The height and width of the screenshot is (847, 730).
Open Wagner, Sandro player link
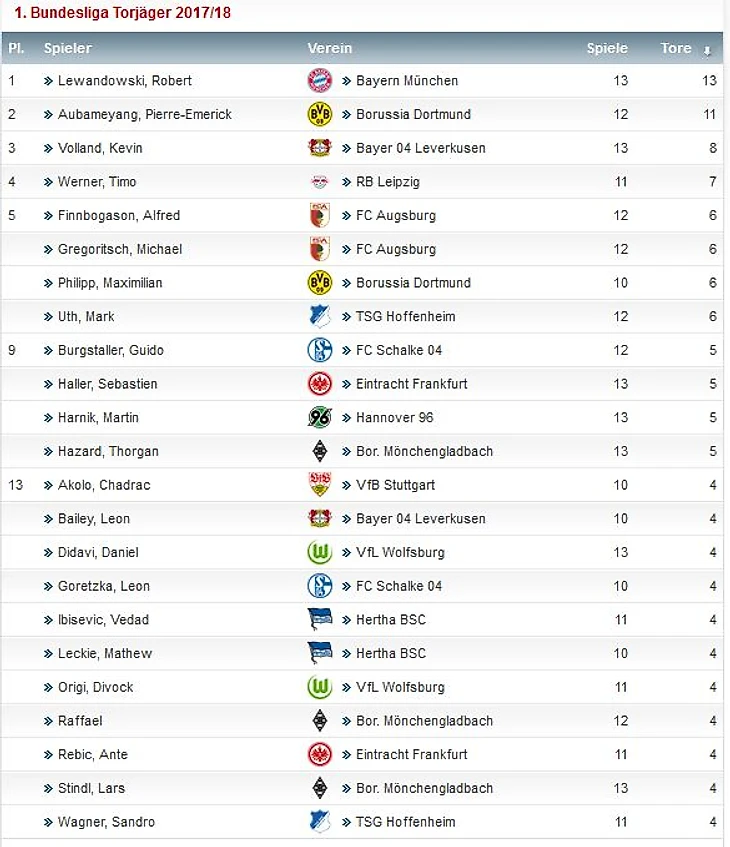click(106, 822)
